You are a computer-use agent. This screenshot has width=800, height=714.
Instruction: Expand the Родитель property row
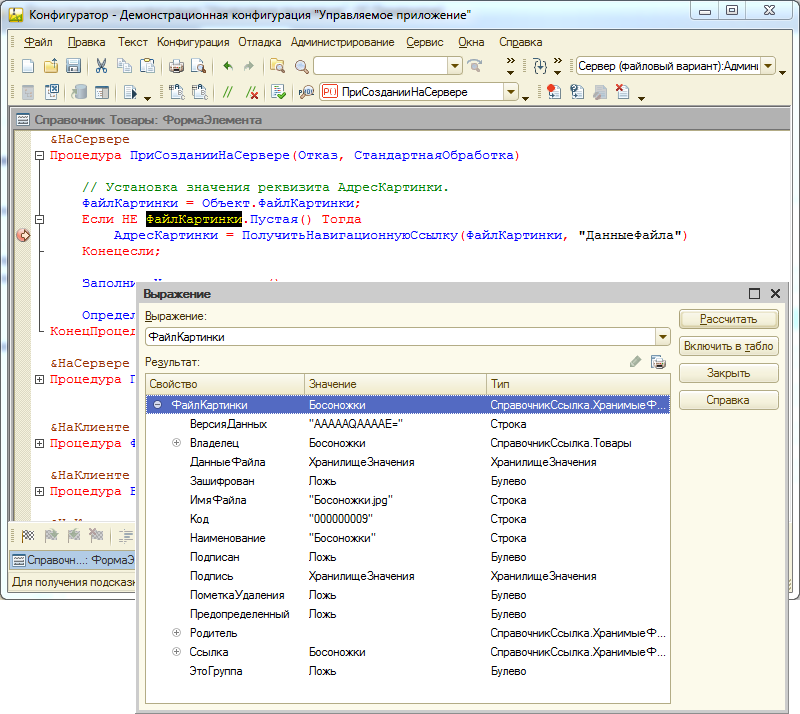tap(176, 633)
